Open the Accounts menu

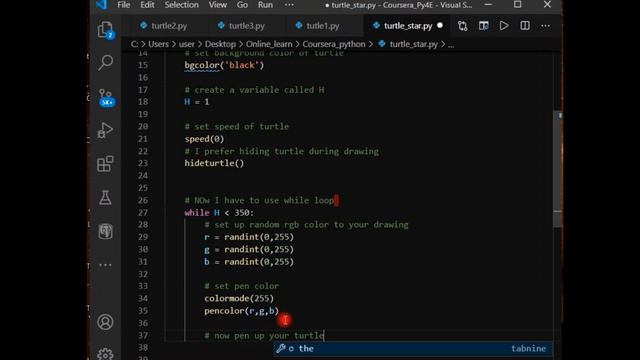(x=105, y=322)
